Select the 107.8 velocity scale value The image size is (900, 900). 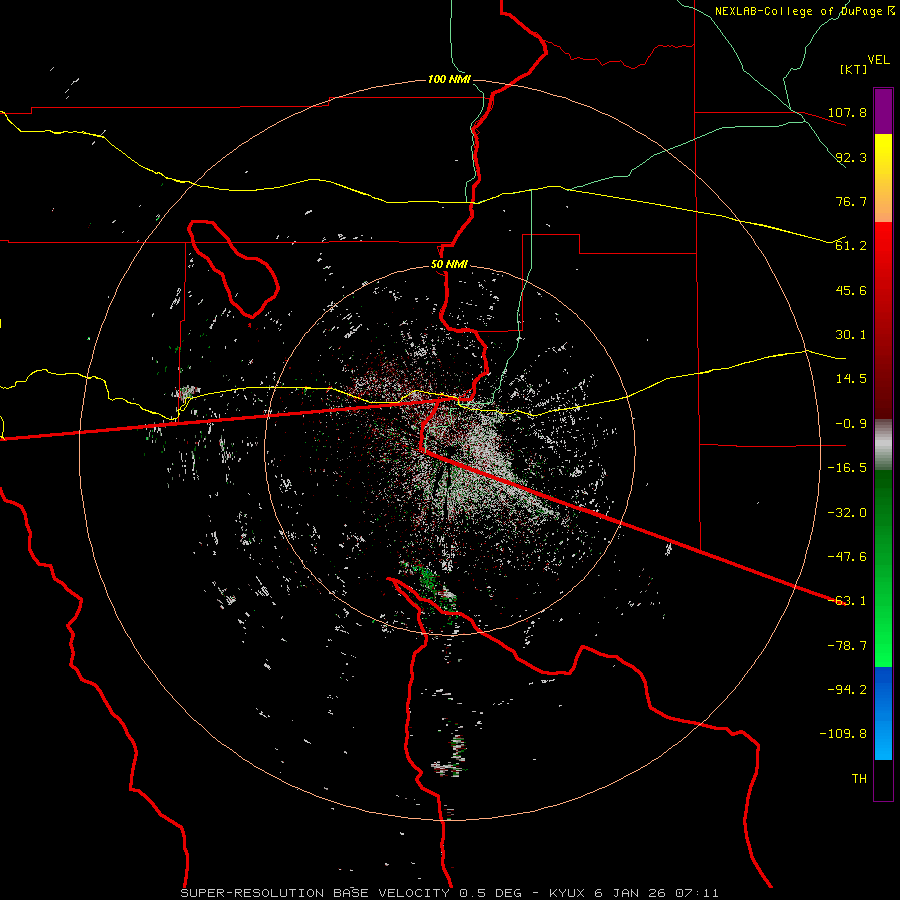pyautogui.click(x=847, y=112)
